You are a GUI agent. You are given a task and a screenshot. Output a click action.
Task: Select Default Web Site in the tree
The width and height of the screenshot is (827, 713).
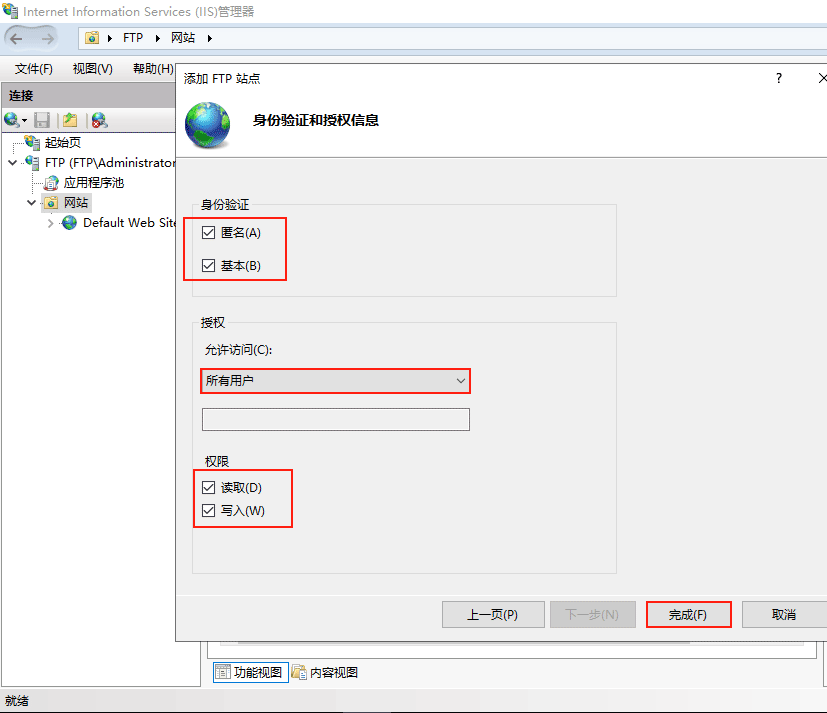pos(129,223)
